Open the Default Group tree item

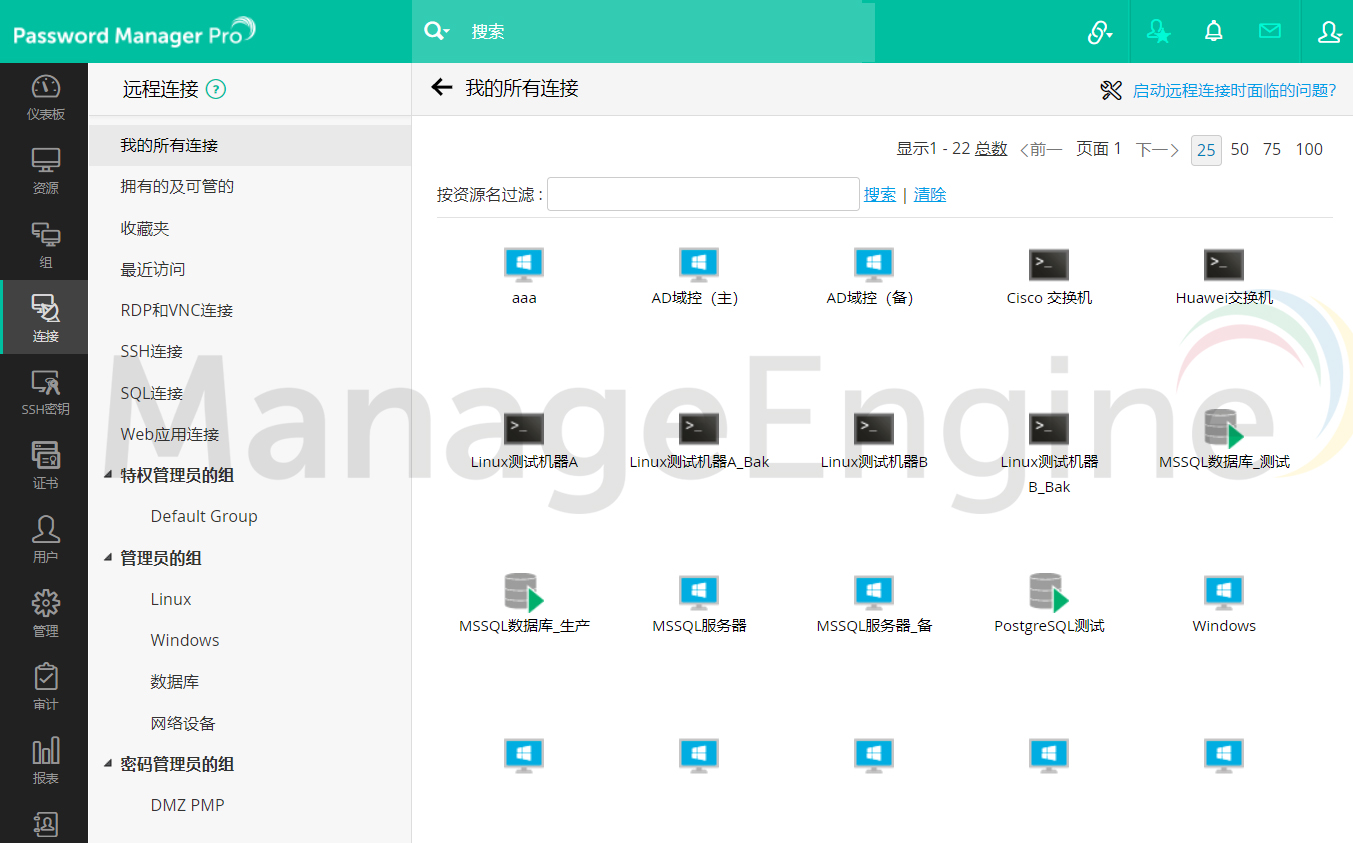[204, 516]
